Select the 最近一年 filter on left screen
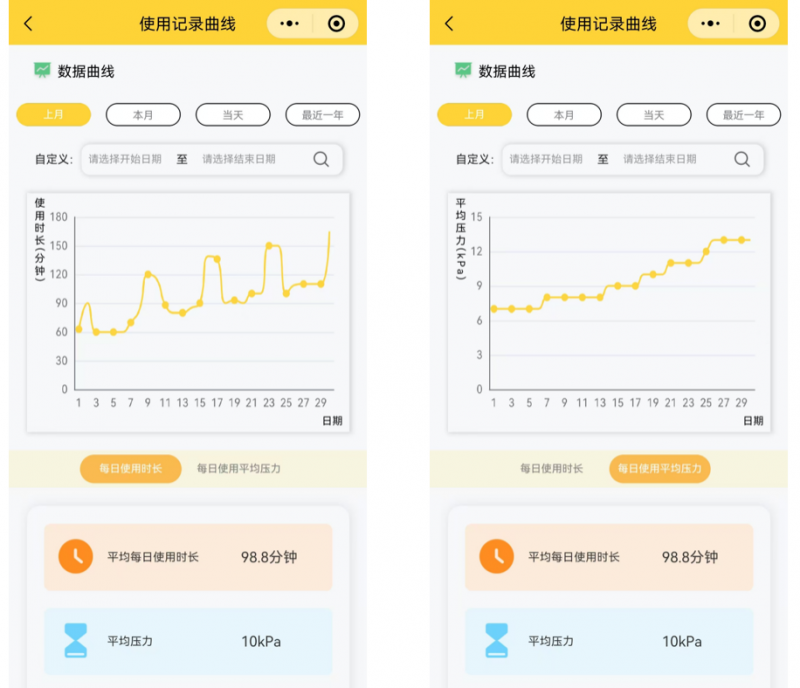Viewport: 800px width, 688px height. 322,115
